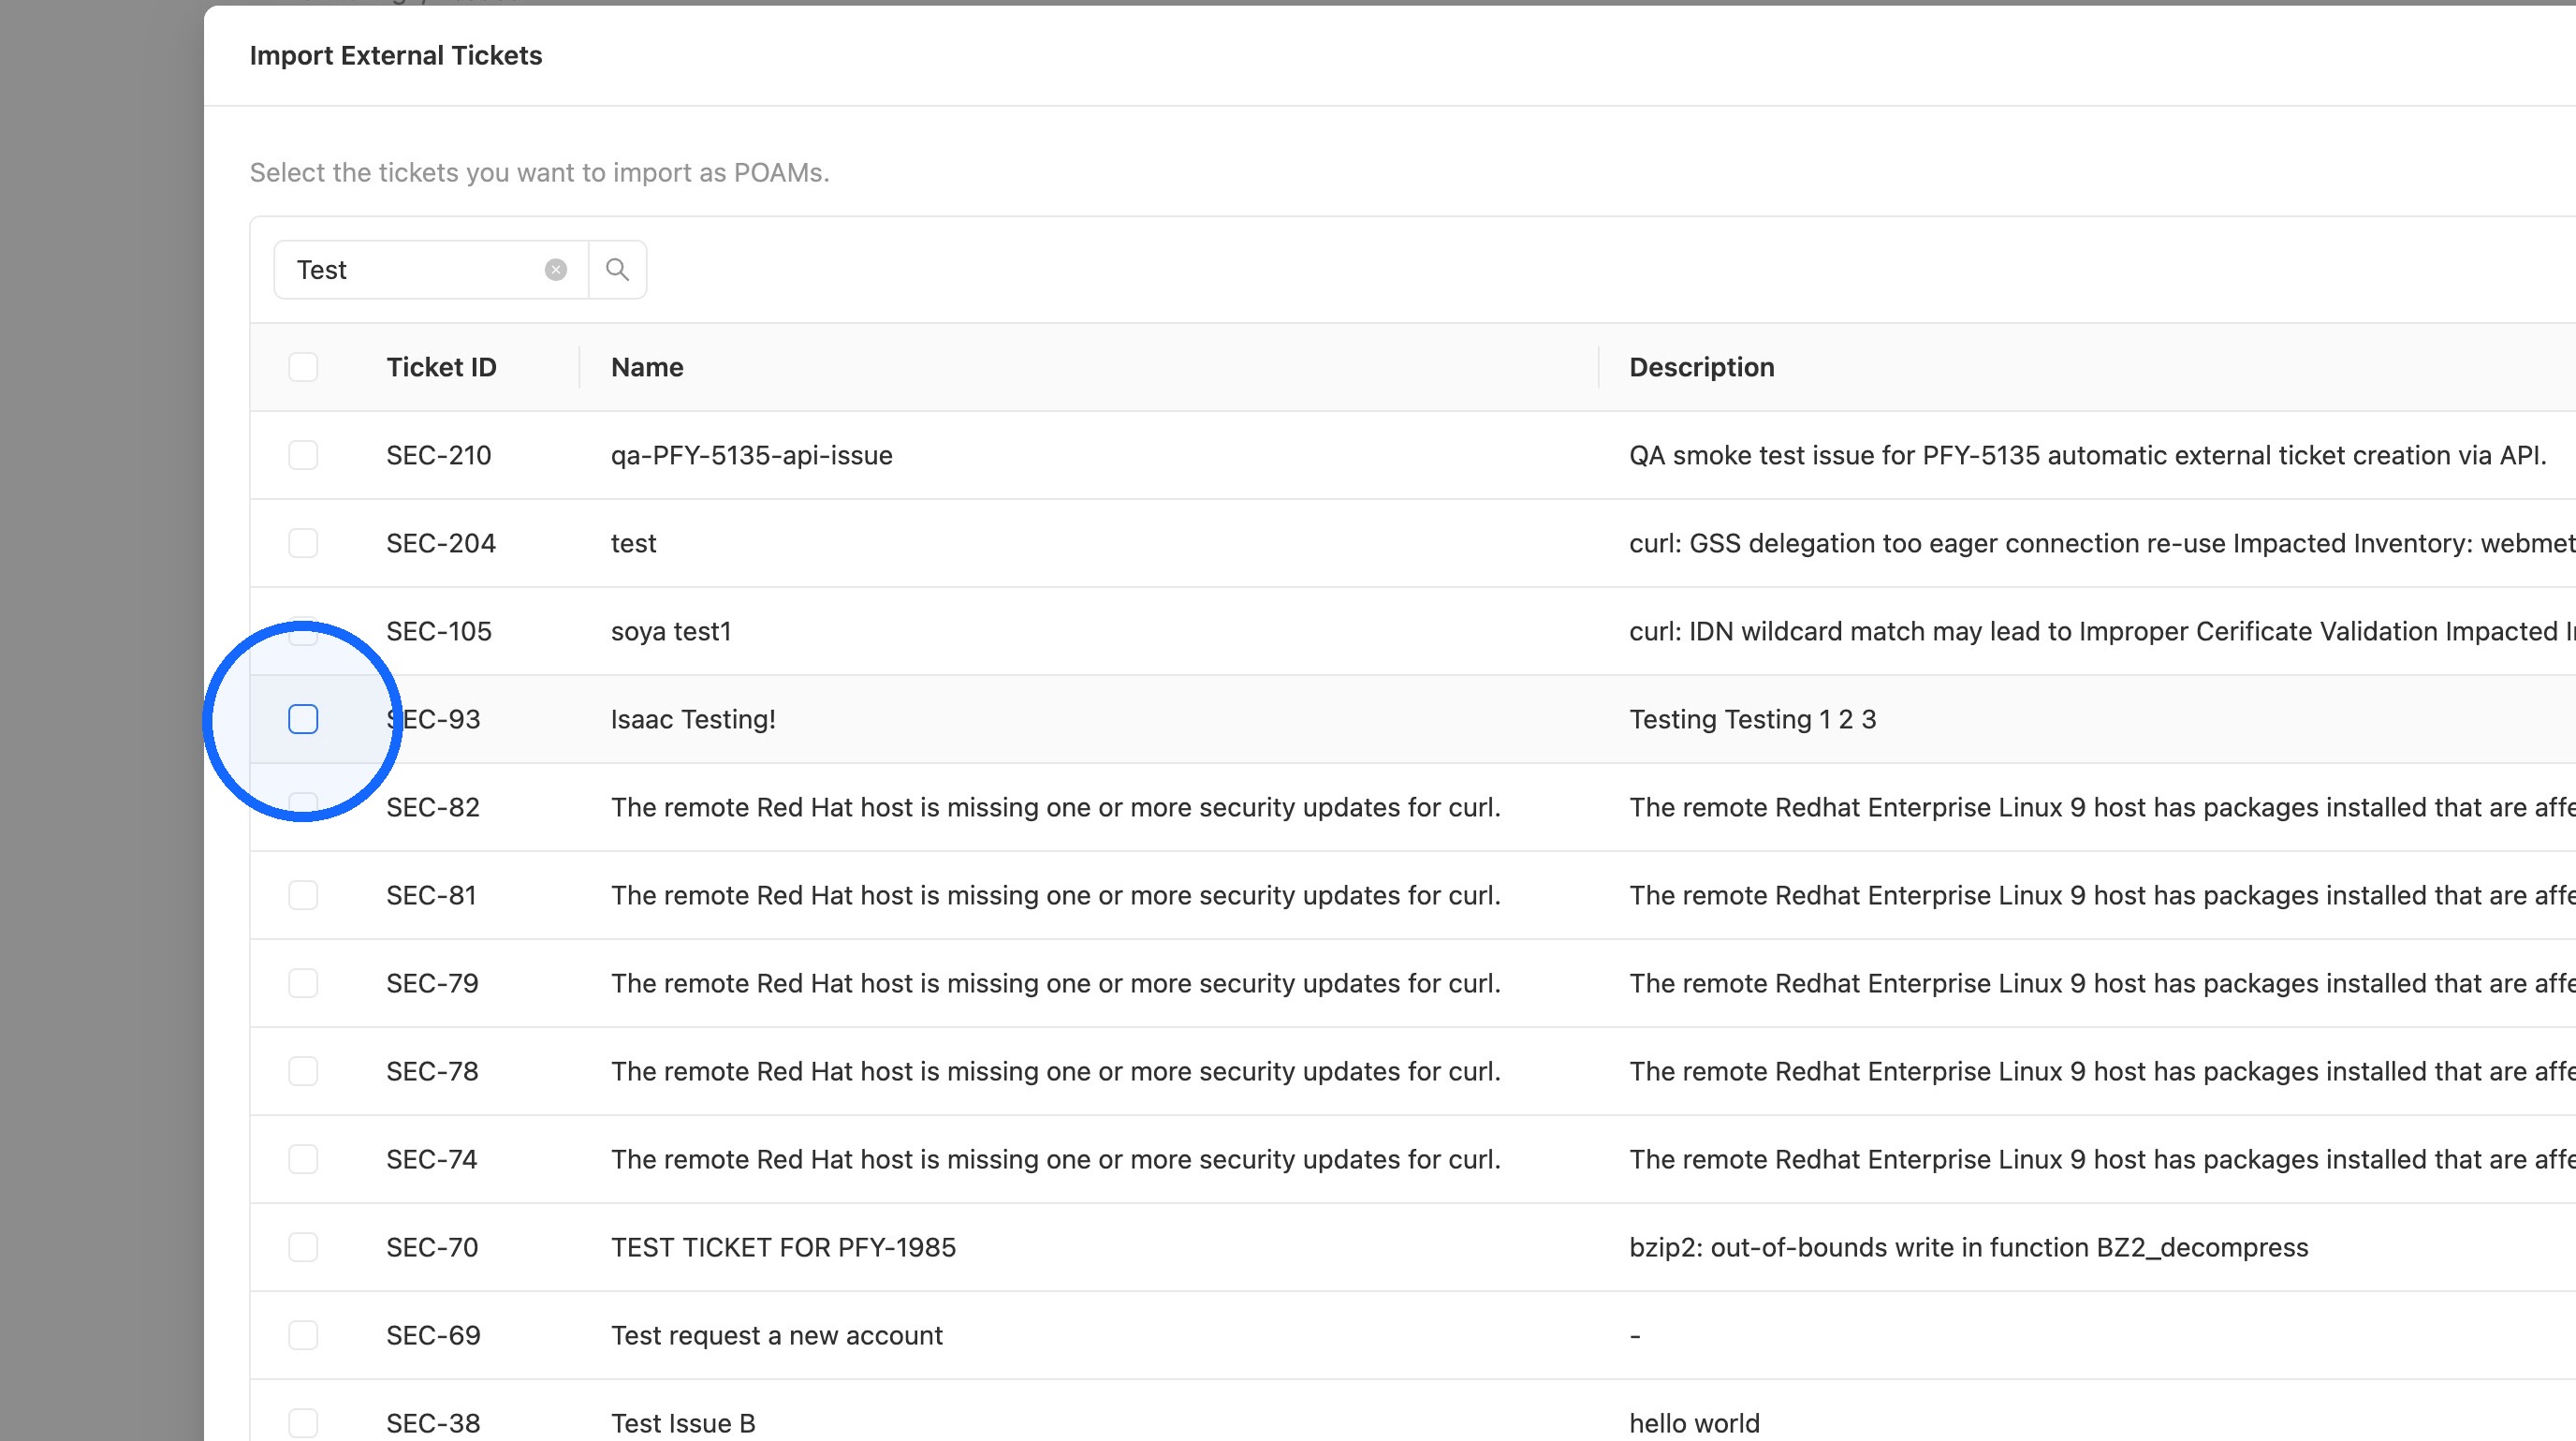
Task: Clear the Test search text
Action: 556,270
